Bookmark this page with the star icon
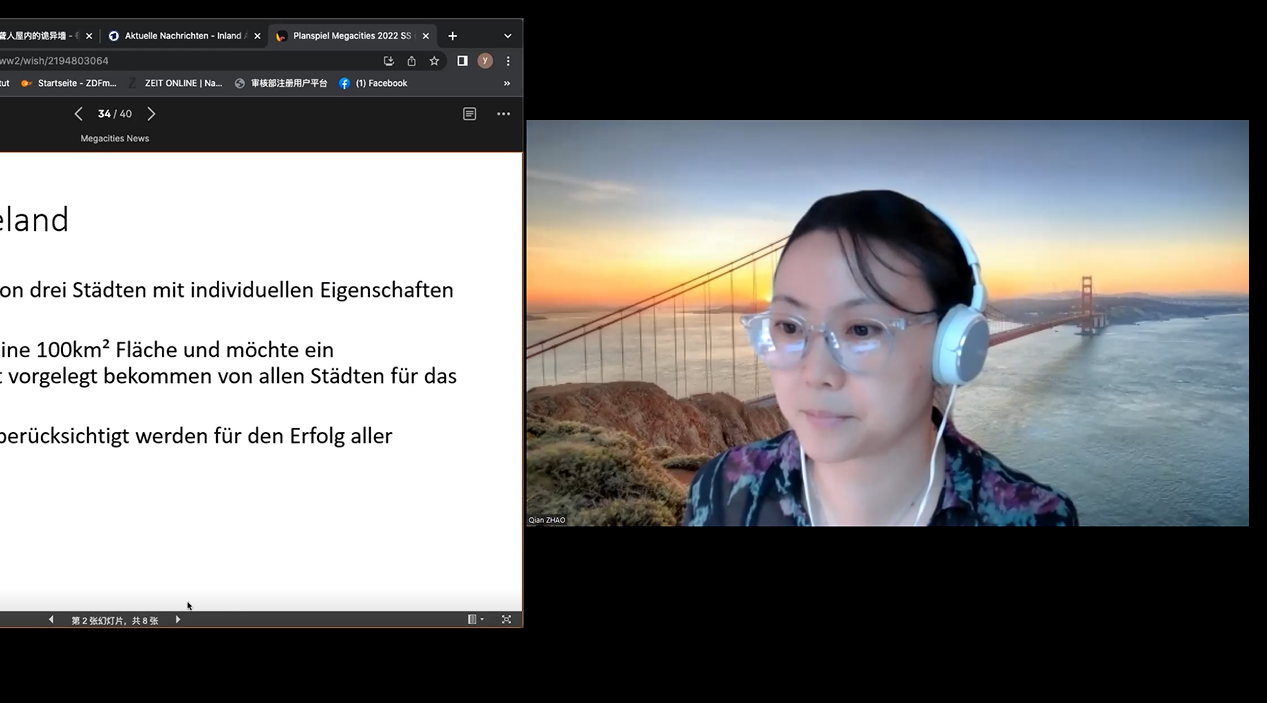The height and width of the screenshot is (703, 1267). tap(434, 61)
